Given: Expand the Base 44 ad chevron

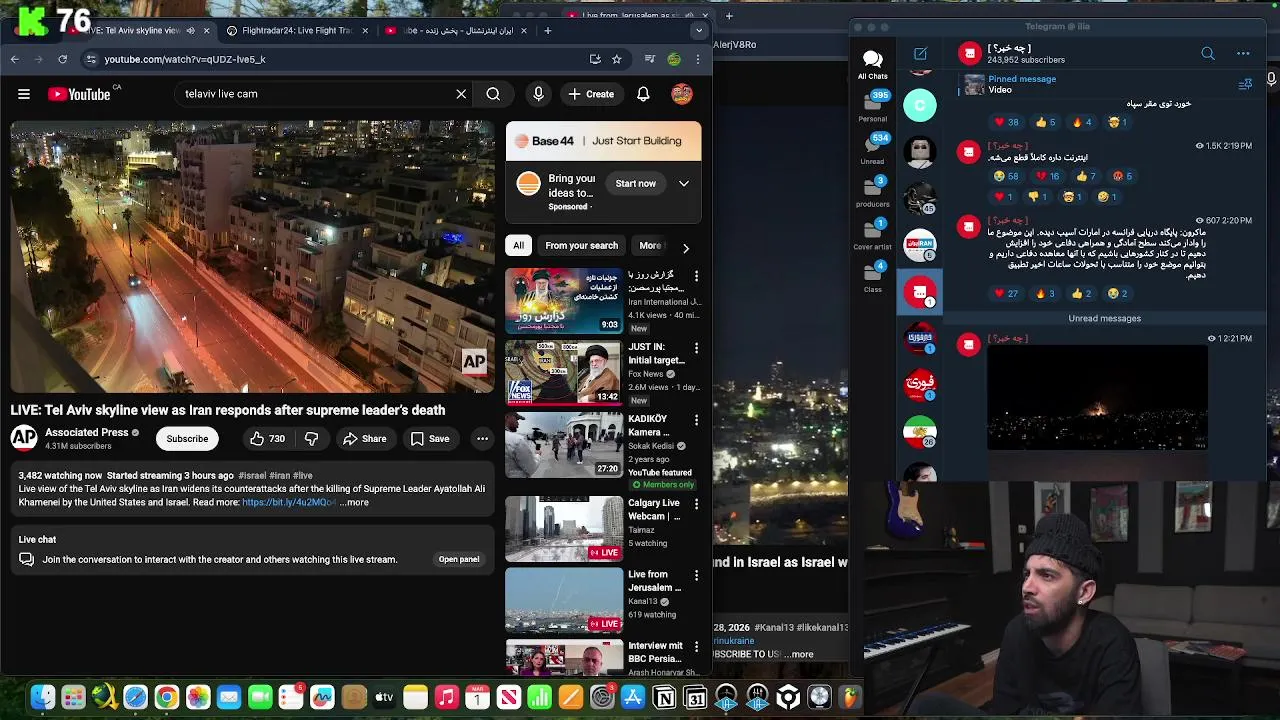Looking at the screenshot, I should pos(684,184).
